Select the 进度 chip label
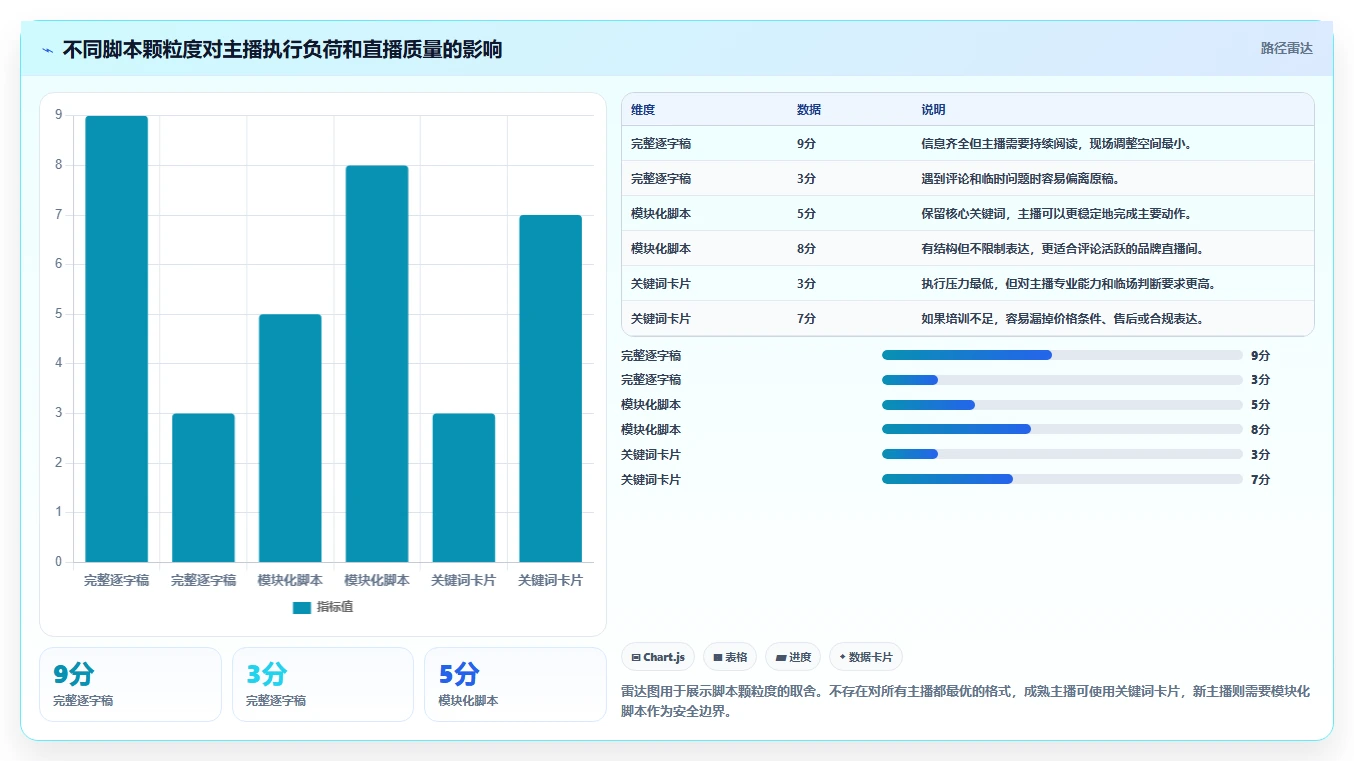The image size is (1354, 761). pyautogui.click(x=800, y=657)
